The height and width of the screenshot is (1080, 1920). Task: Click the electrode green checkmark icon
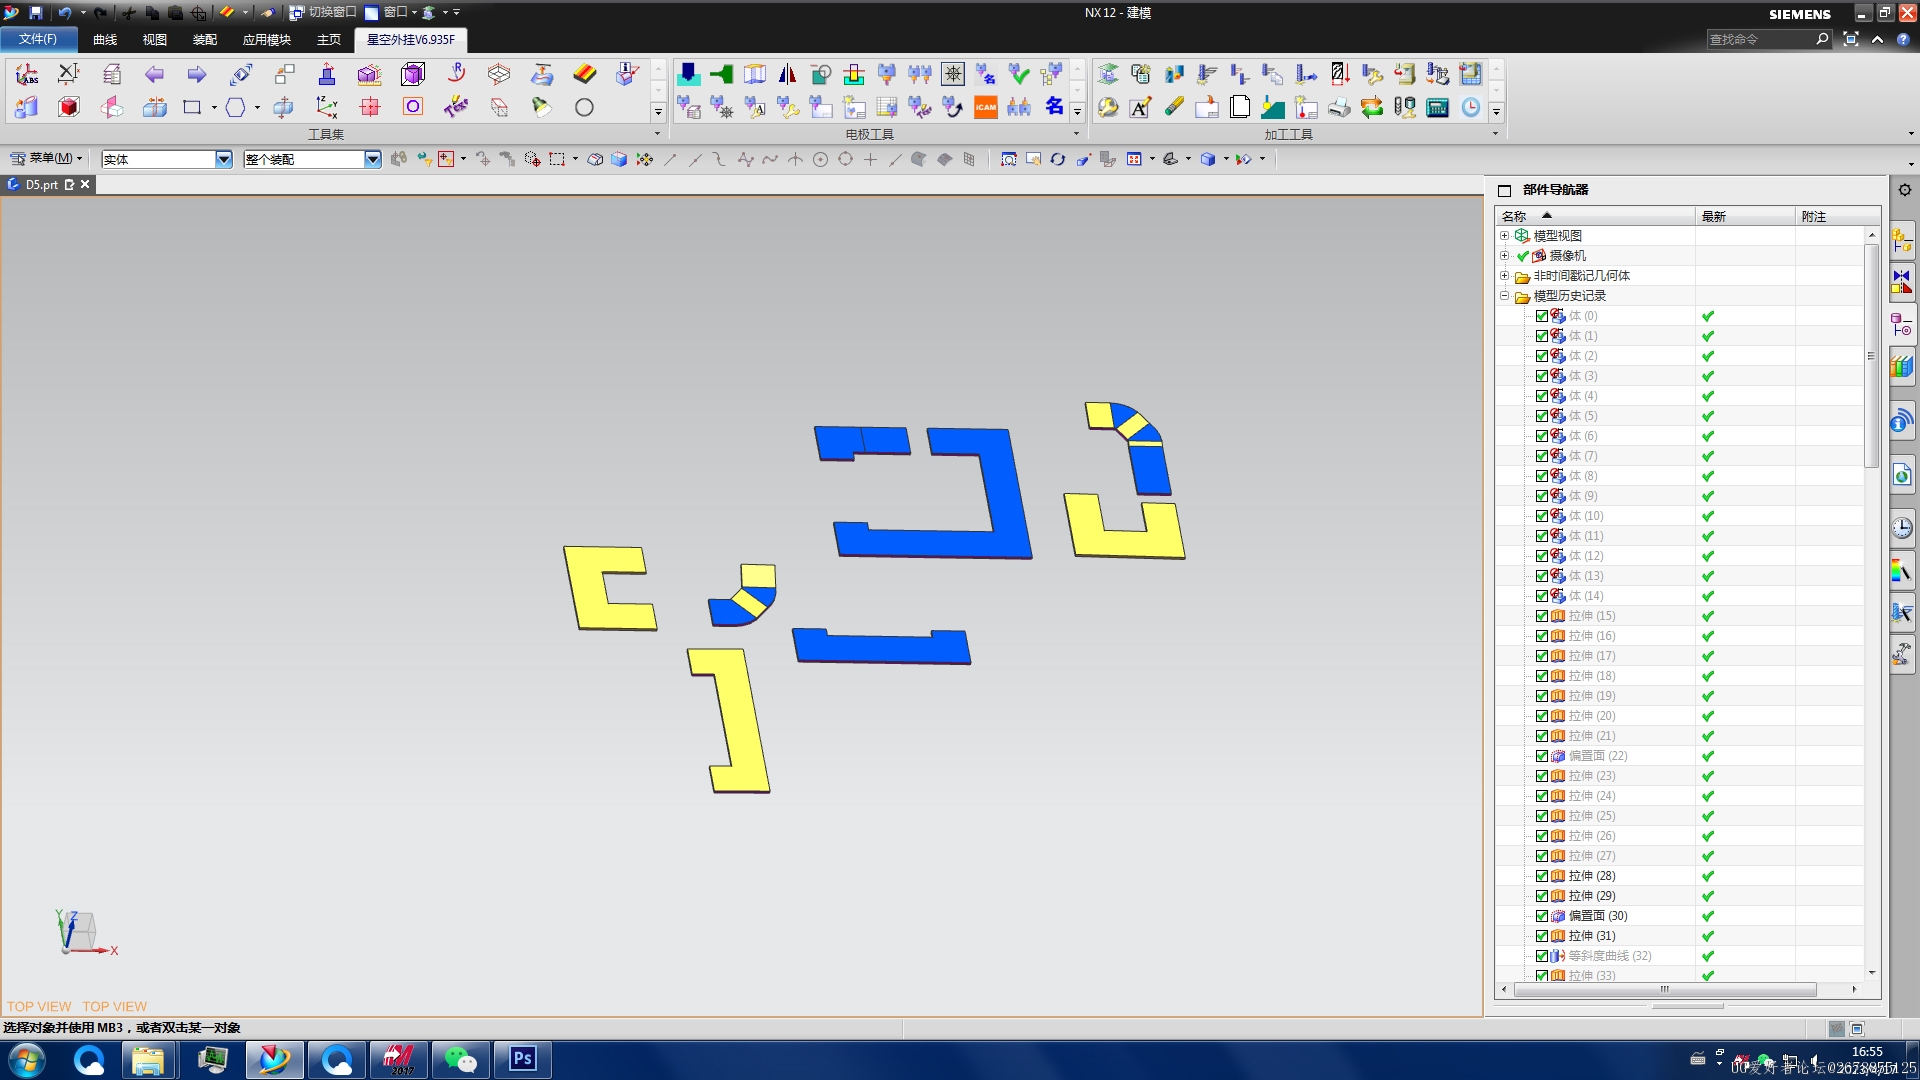click(1019, 74)
